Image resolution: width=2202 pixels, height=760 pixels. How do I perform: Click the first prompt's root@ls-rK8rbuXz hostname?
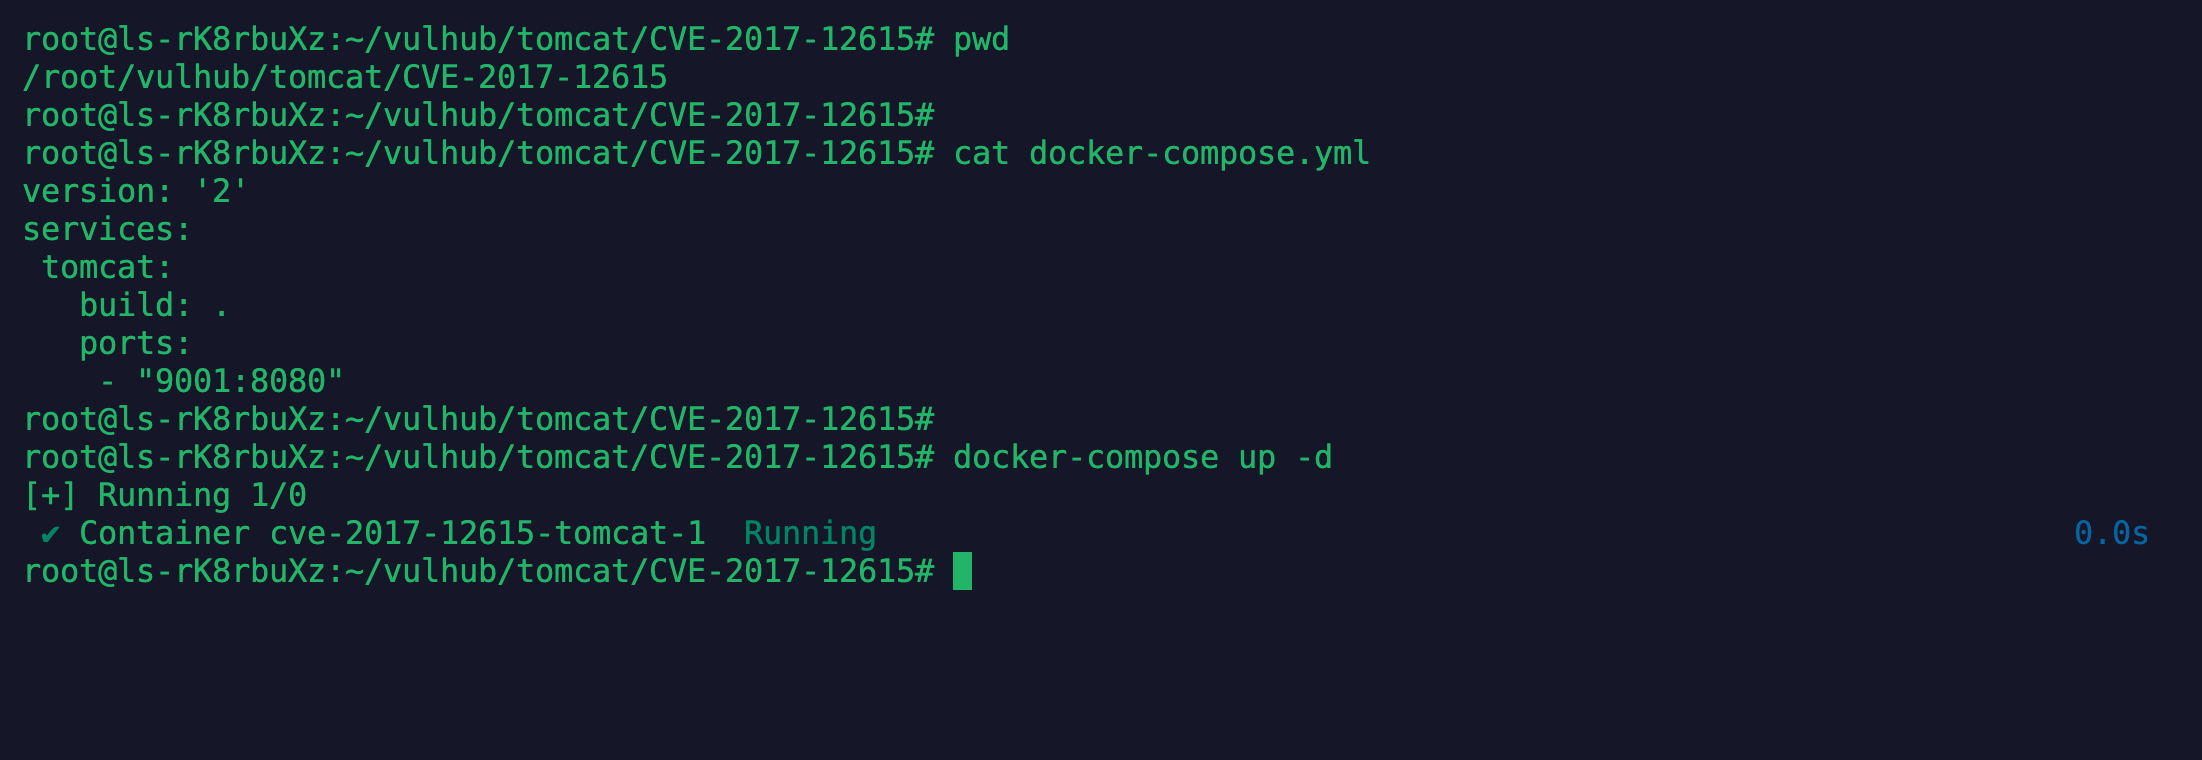tap(175, 41)
